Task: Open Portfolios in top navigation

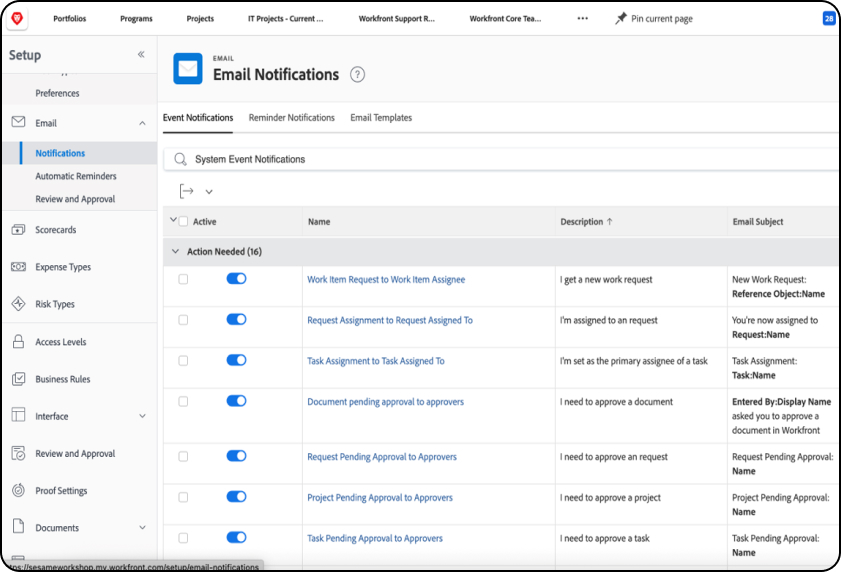Action: (70, 18)
